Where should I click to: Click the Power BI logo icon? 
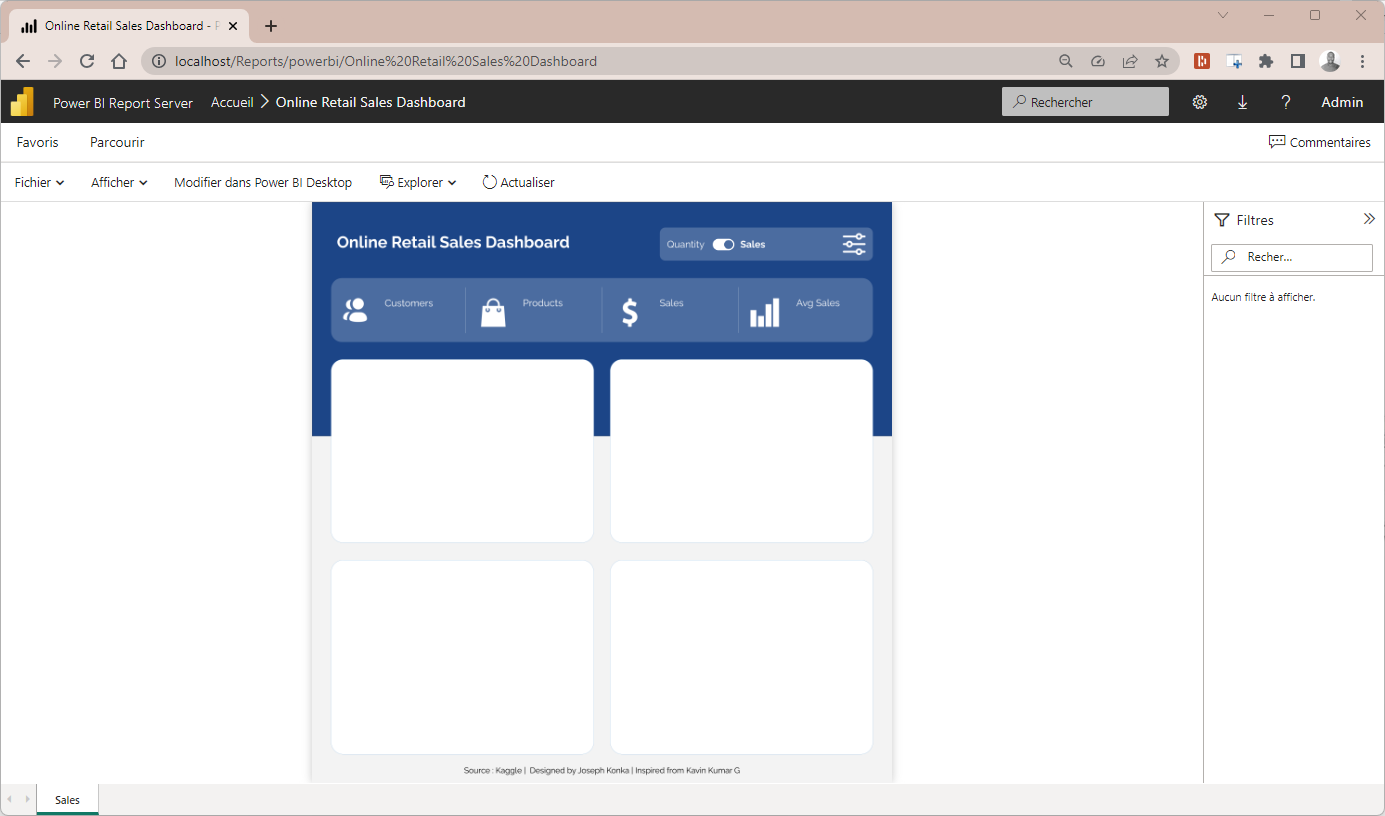[22, 102]
